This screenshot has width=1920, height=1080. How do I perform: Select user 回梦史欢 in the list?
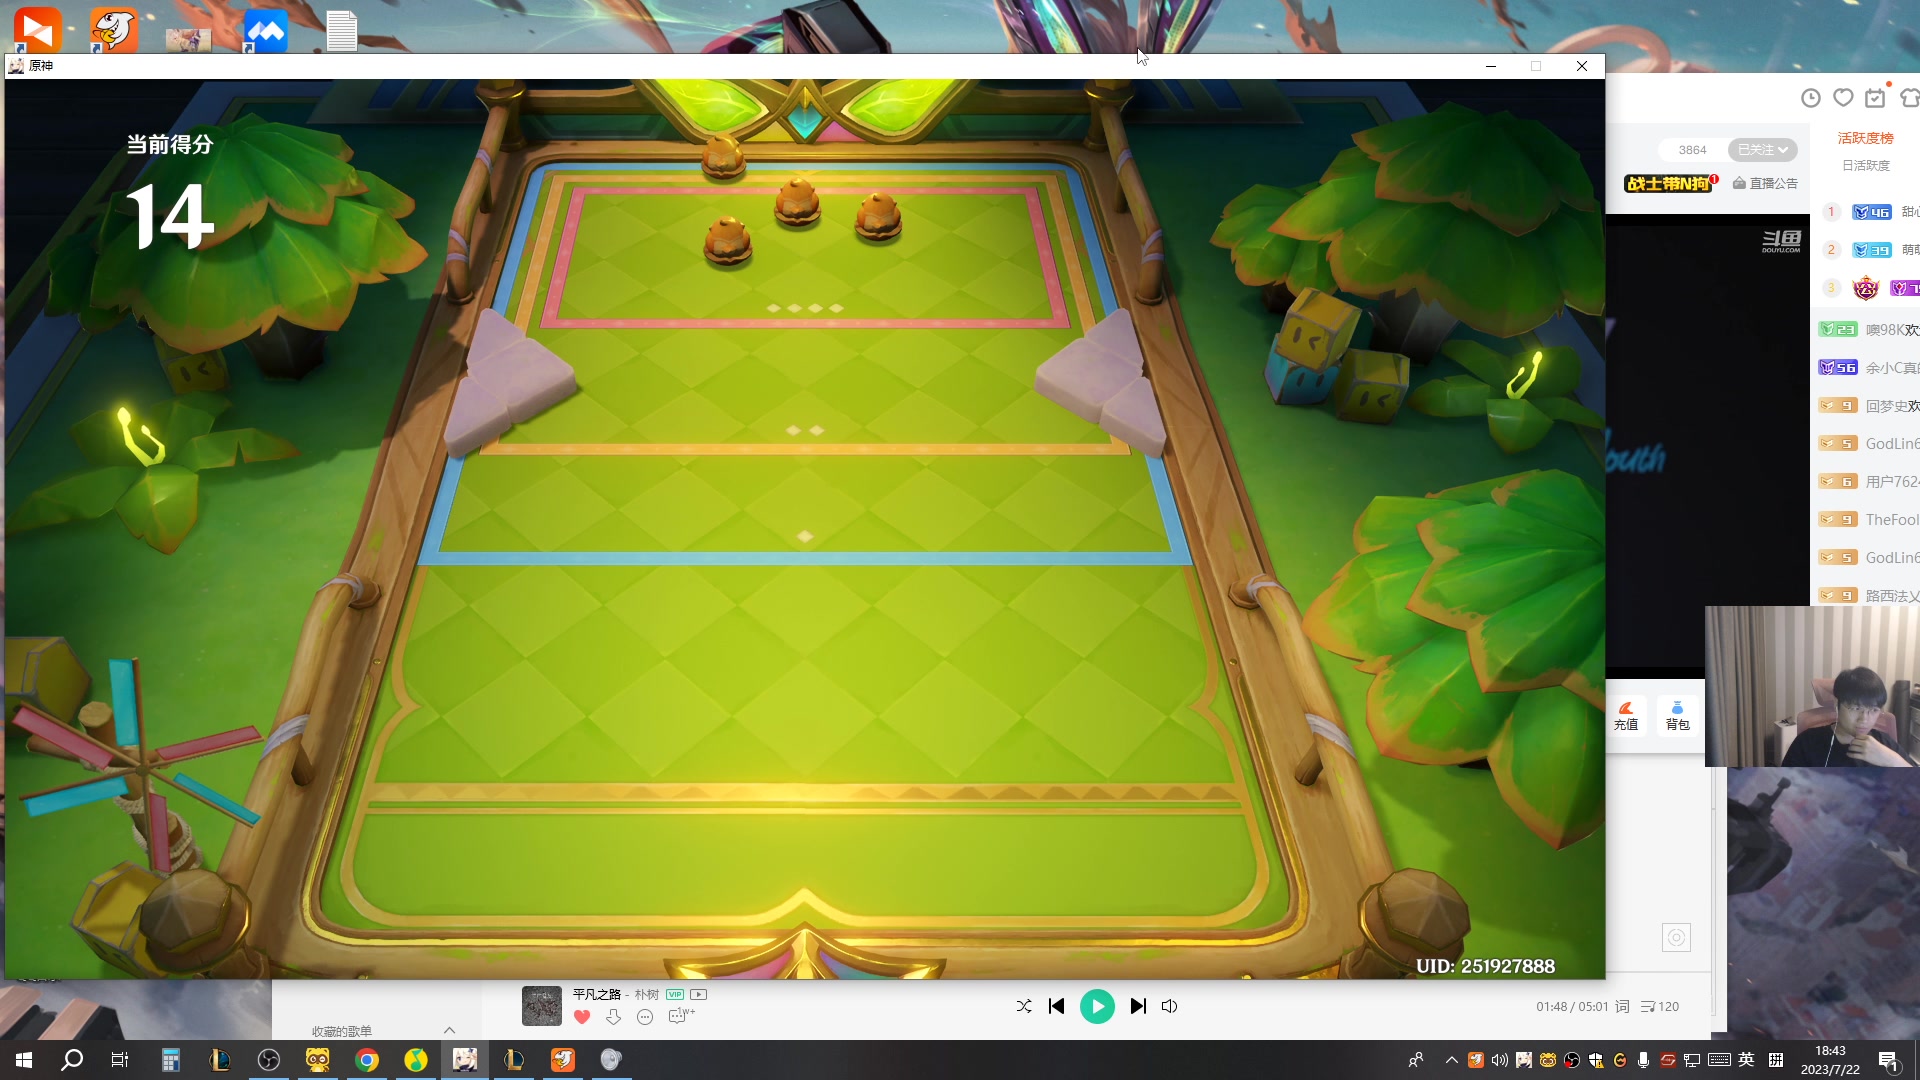click(1869, 405)
